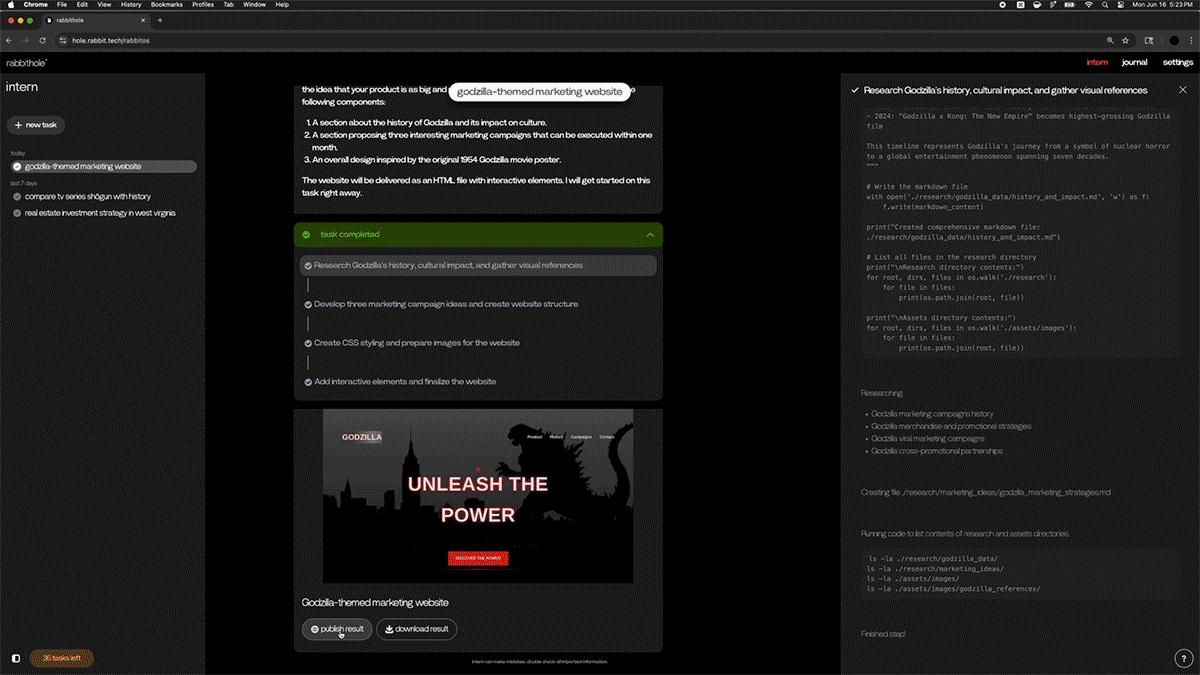The height and width of the screenshot is (675, 1200).
Task: Click the battery status icon
Action: 1070,5
